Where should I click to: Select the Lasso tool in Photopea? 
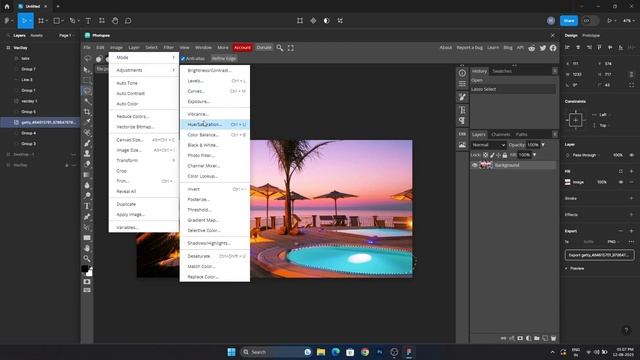click(x=87, y=91)
